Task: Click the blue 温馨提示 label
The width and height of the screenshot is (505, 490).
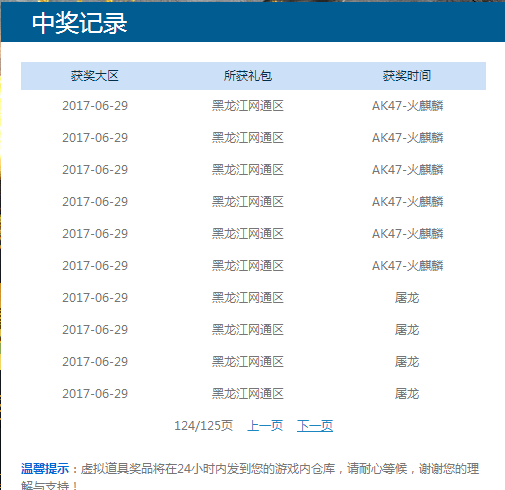Action: click(x=45, y=469)
